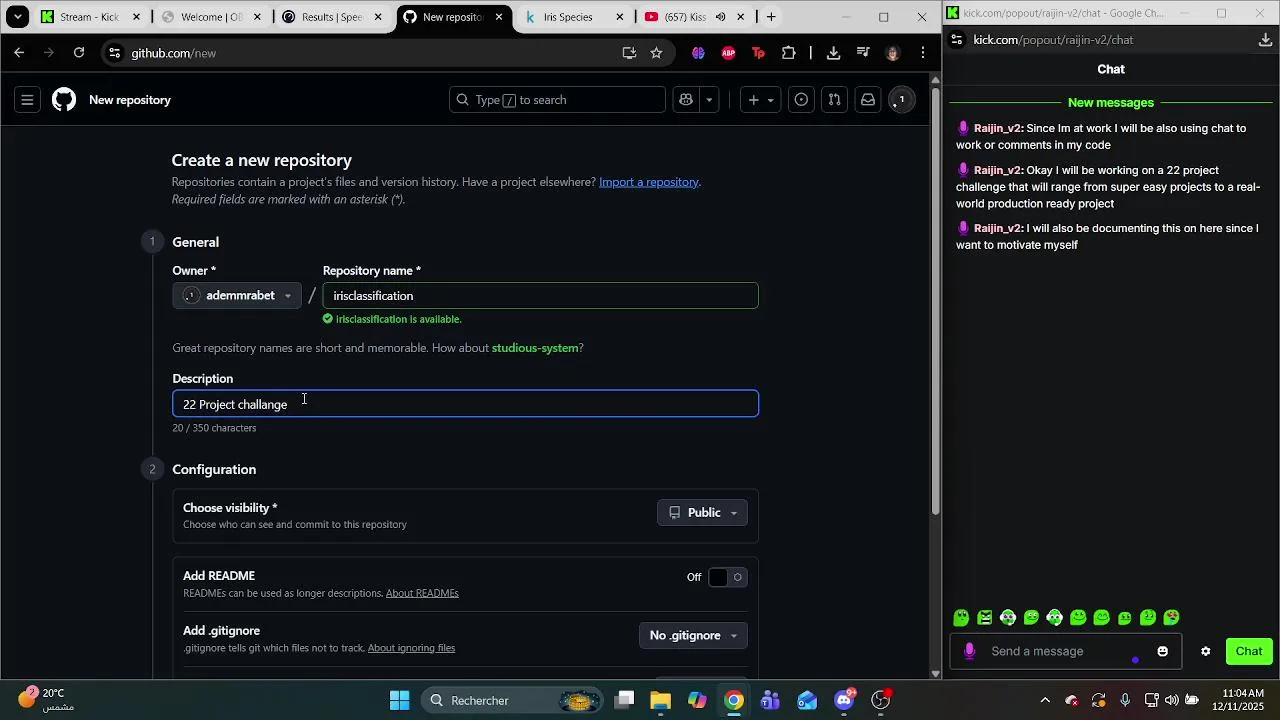
Task: Open the Create new plus dropdown
Action: tap(761, 100)
